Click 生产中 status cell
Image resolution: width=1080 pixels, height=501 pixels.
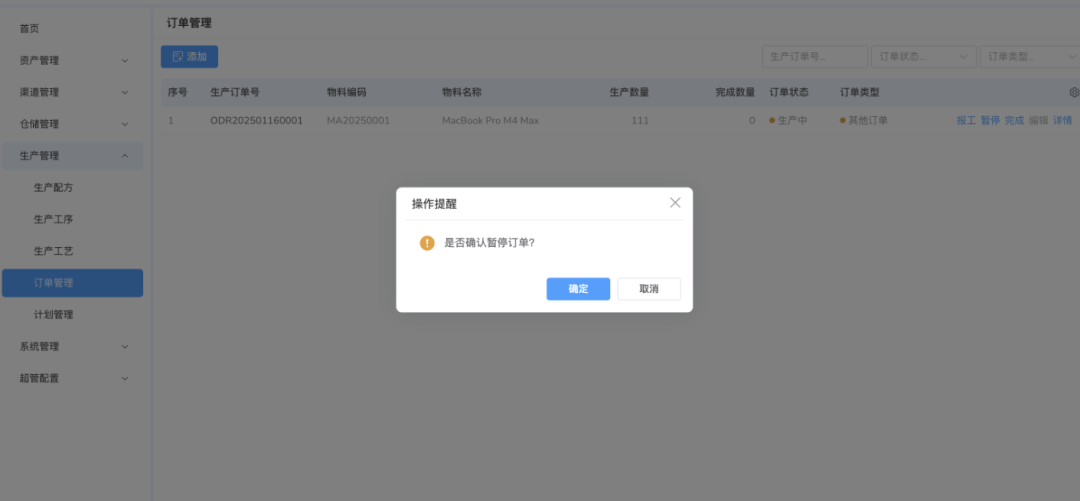pos(788,121)
